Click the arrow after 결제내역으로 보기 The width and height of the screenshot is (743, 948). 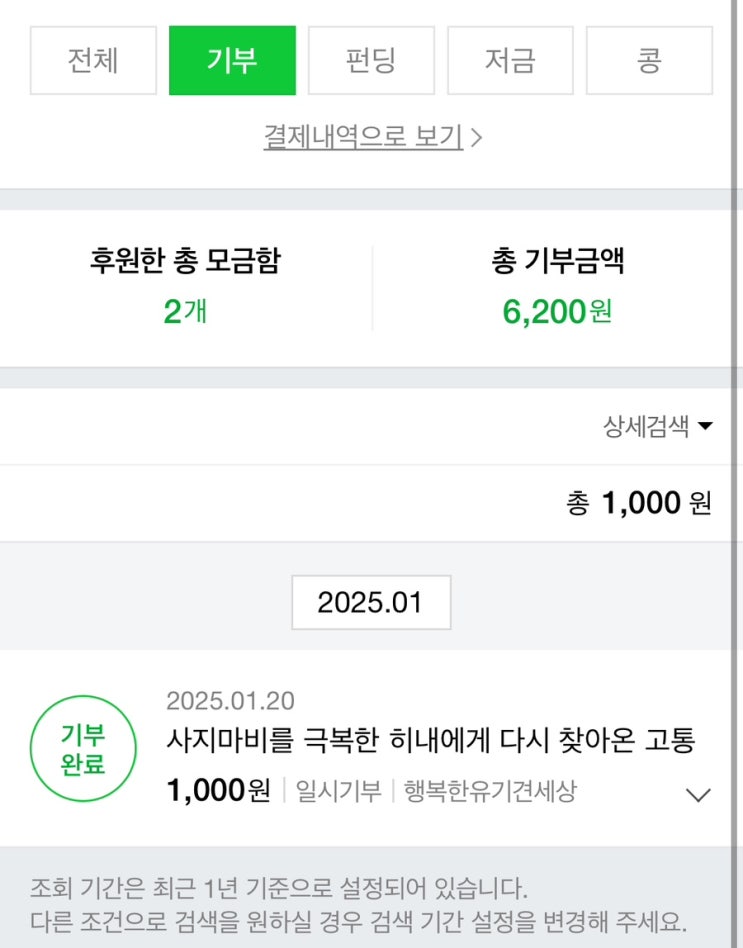(476, 138)
